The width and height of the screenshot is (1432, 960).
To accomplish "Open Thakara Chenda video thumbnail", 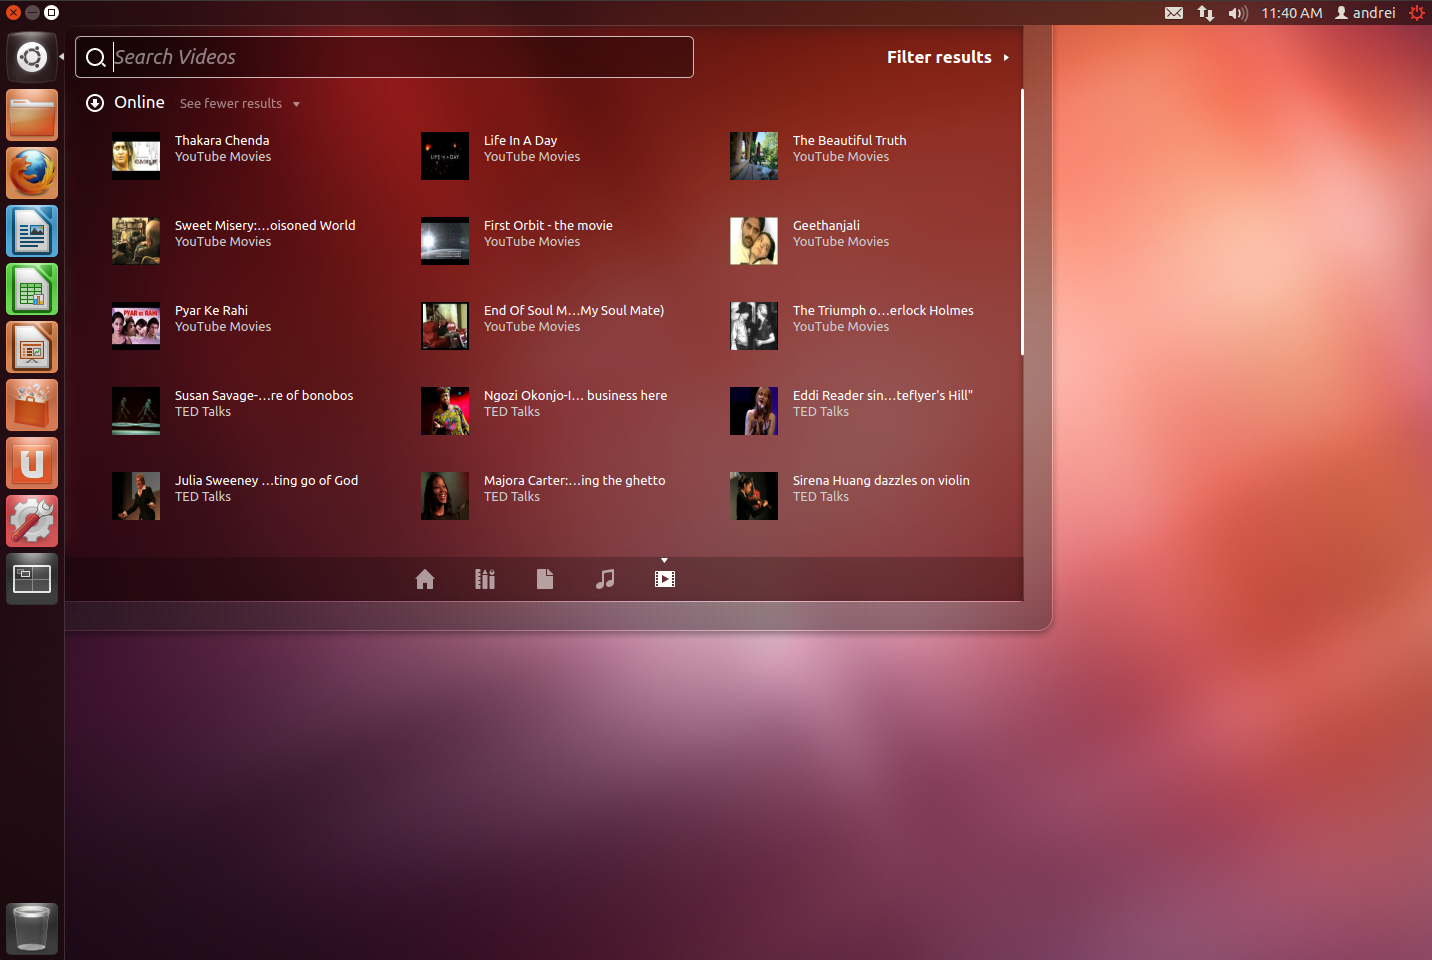I will [136, 156].
